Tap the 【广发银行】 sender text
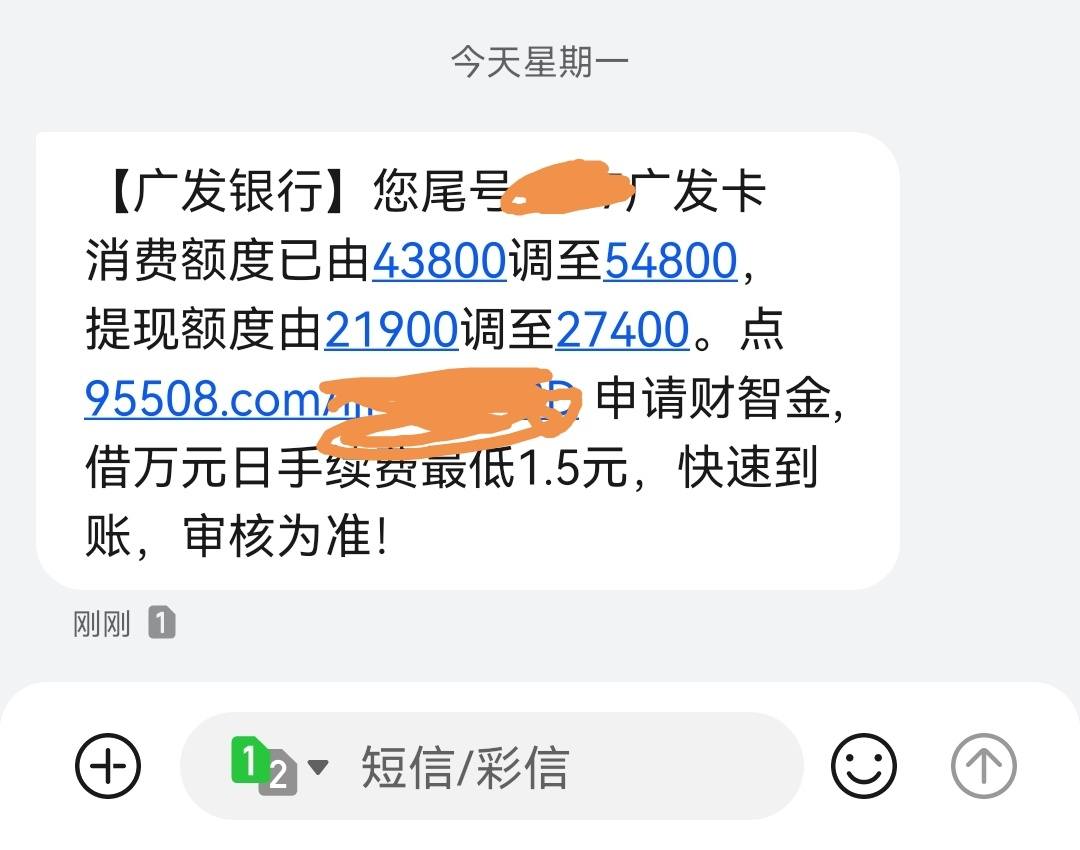Screen dimensions: 1080x850 (229, 190)
